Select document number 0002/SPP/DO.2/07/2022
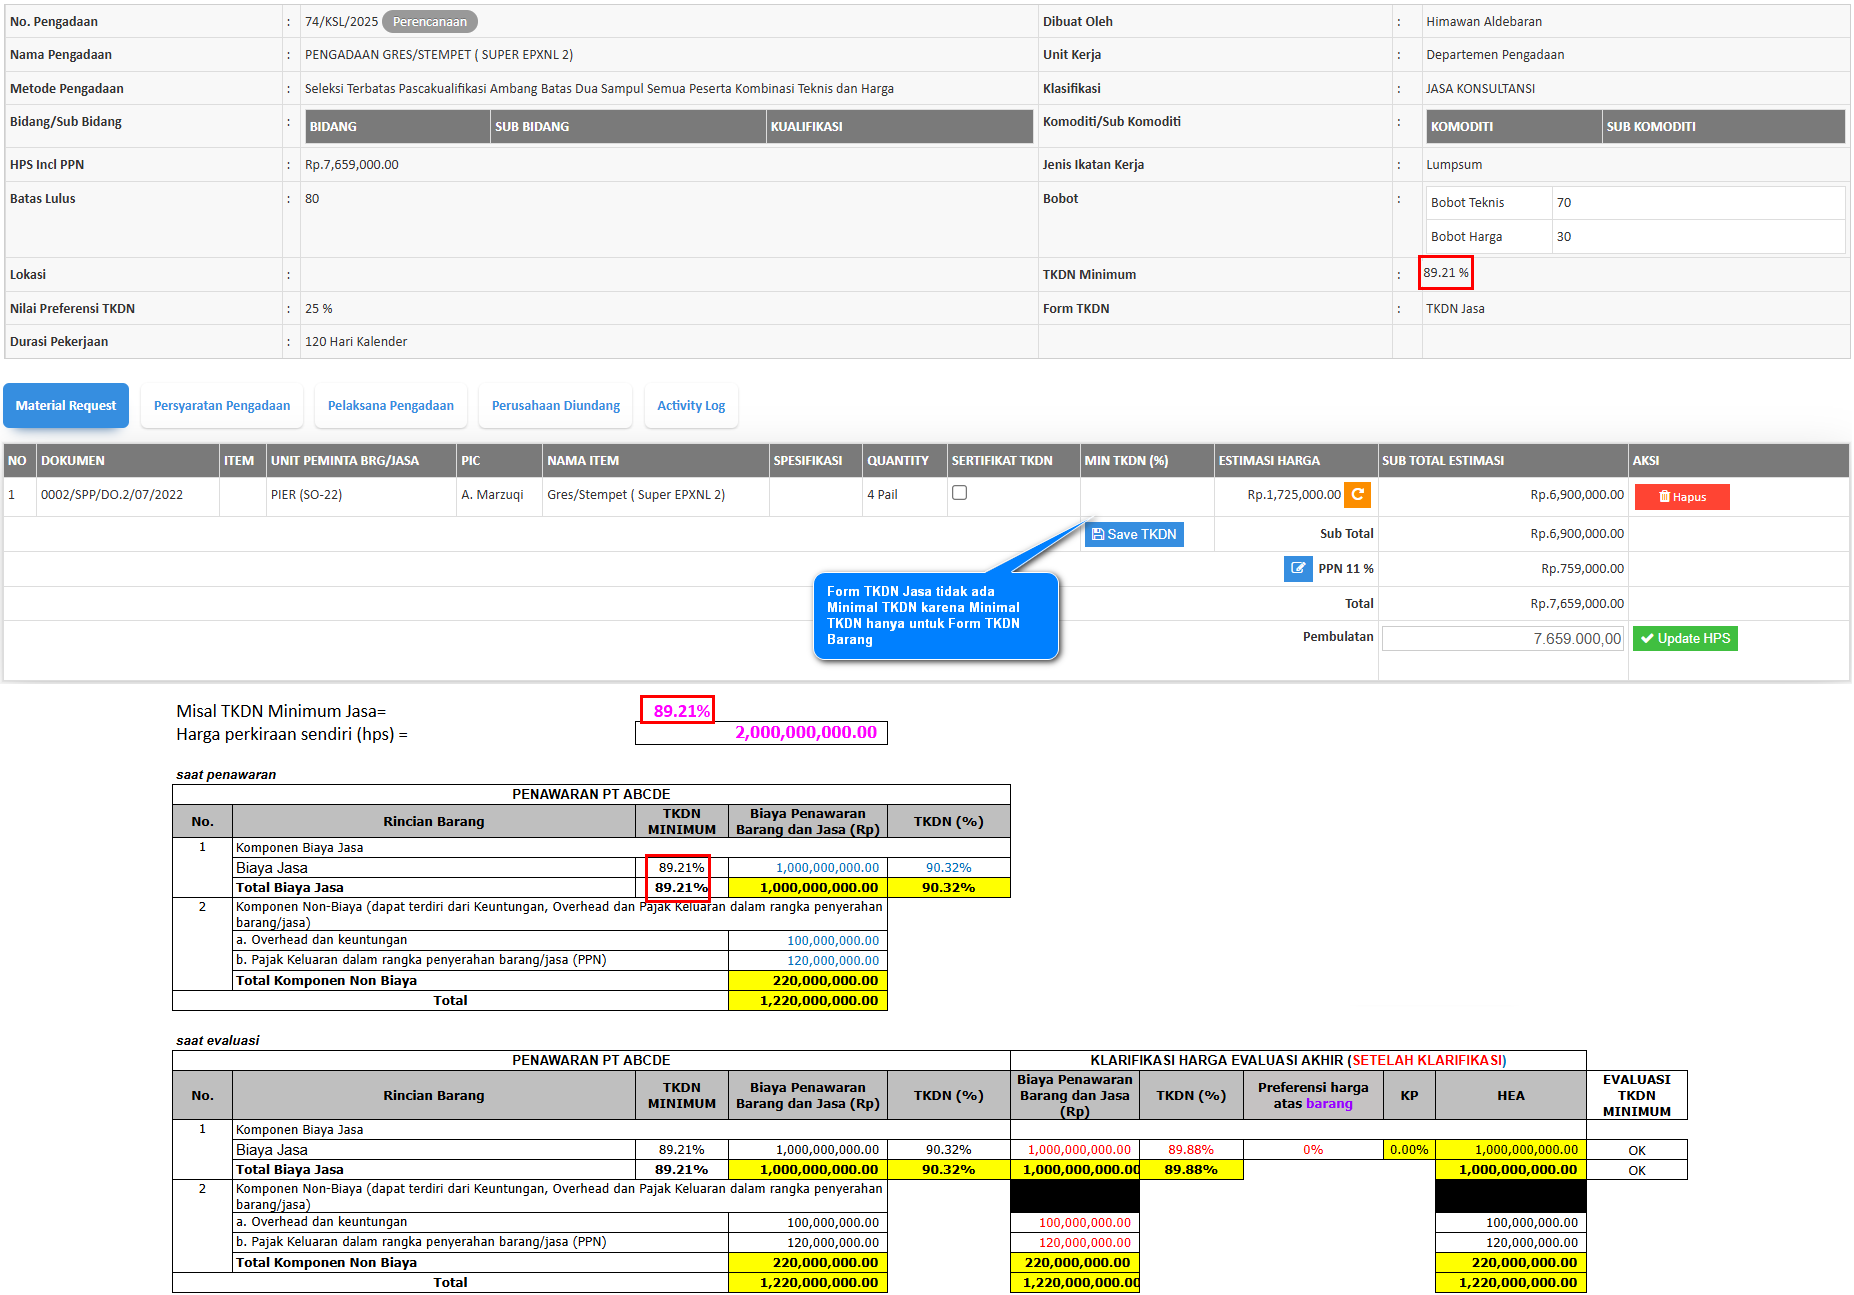 click(x=112, y=495)
